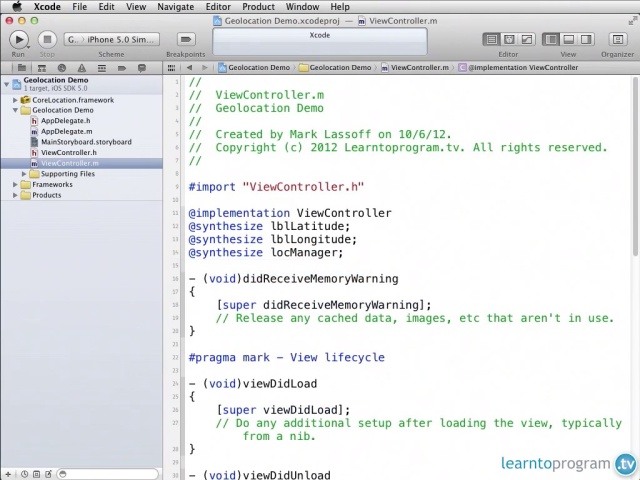Image resolution: width=640 pixels, height=480 pixels.
Task: Select ViewController.m in the navigator
Action: coord(82,163)
